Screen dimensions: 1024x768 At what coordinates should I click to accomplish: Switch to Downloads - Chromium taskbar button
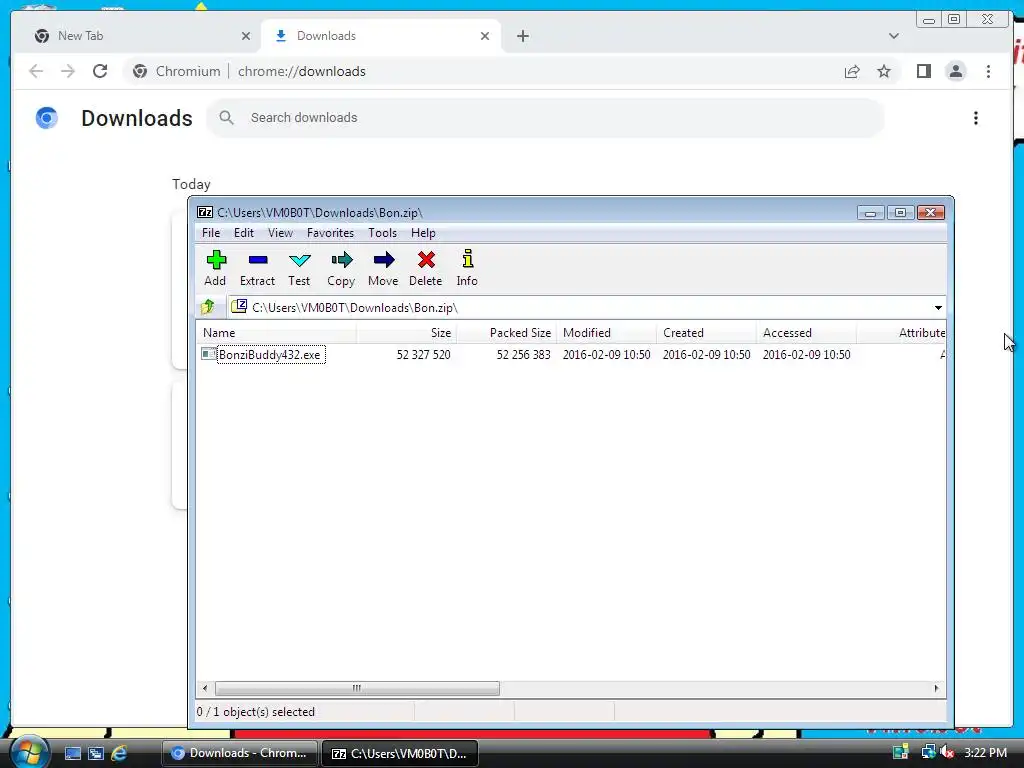pyautogui.click(x=239, y=753)
